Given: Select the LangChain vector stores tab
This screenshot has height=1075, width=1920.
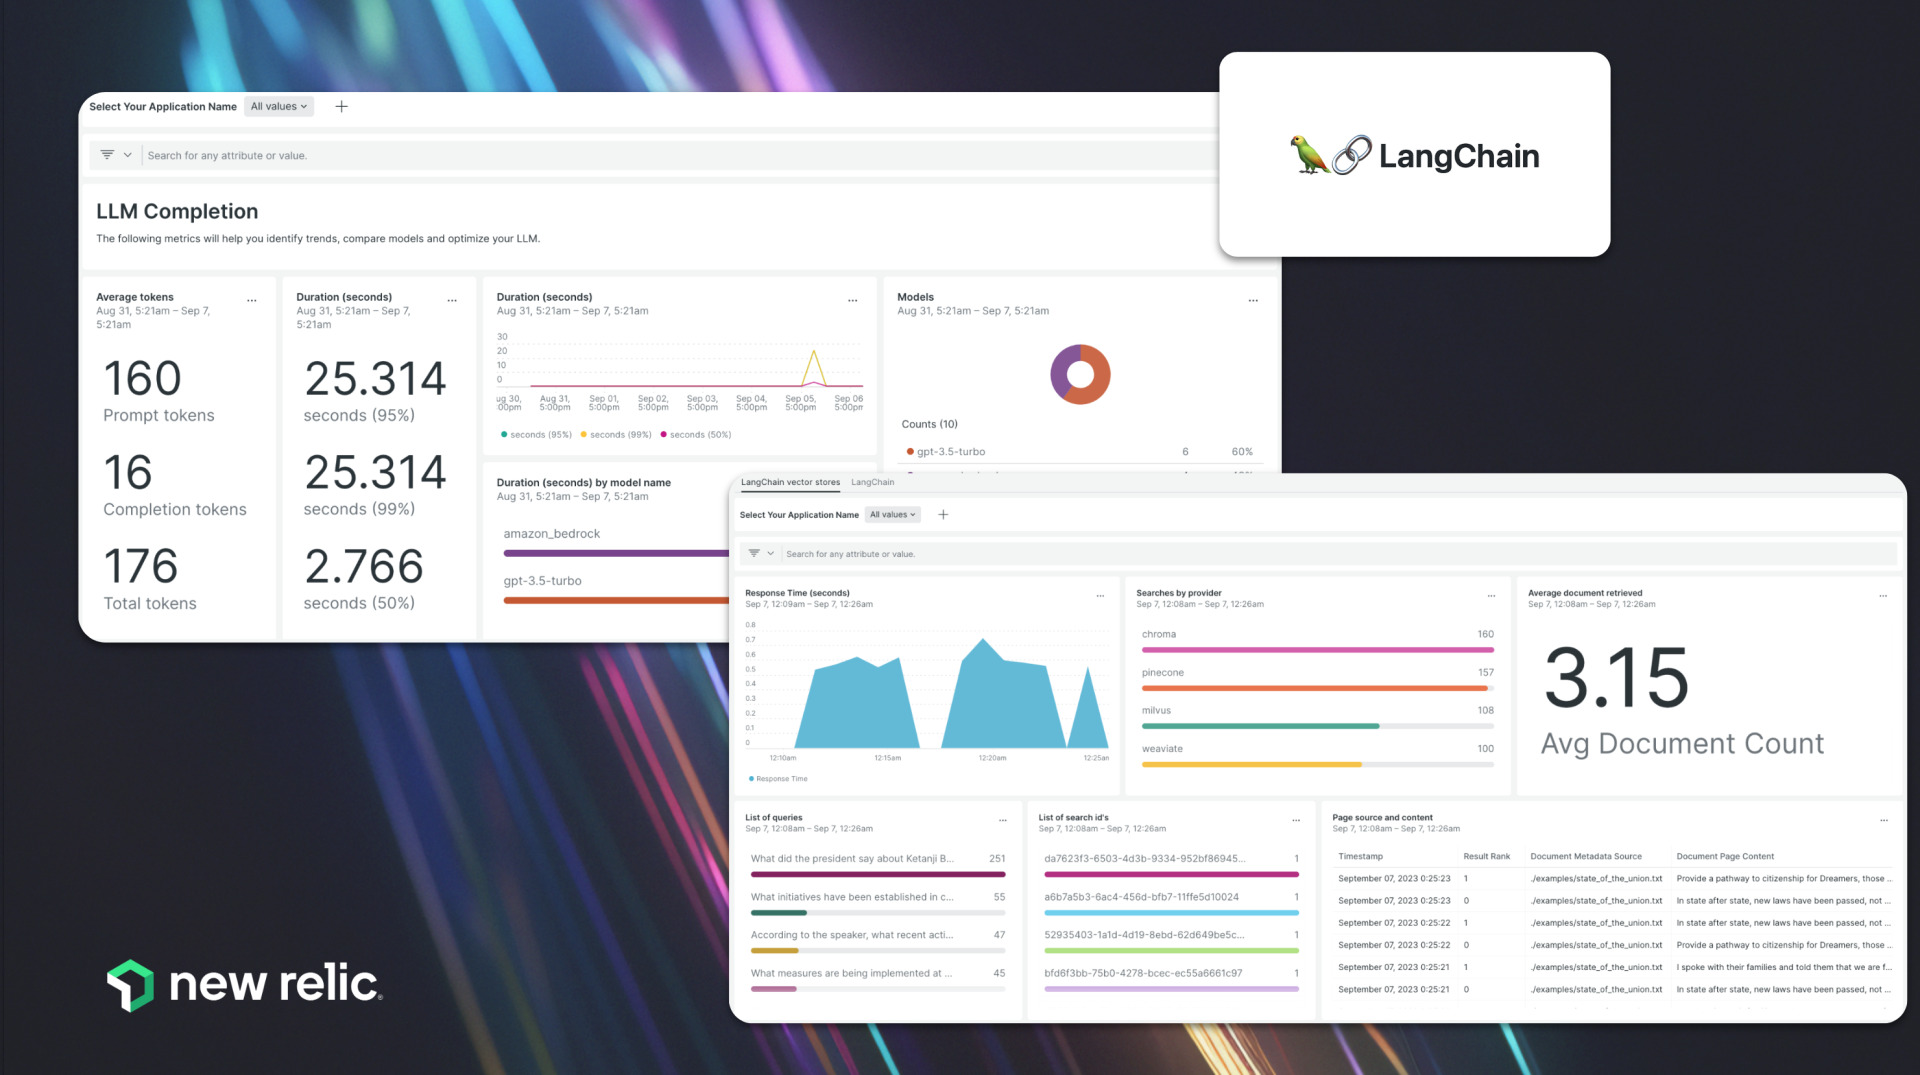Looking at the screenshot, I should pos(789,482).
